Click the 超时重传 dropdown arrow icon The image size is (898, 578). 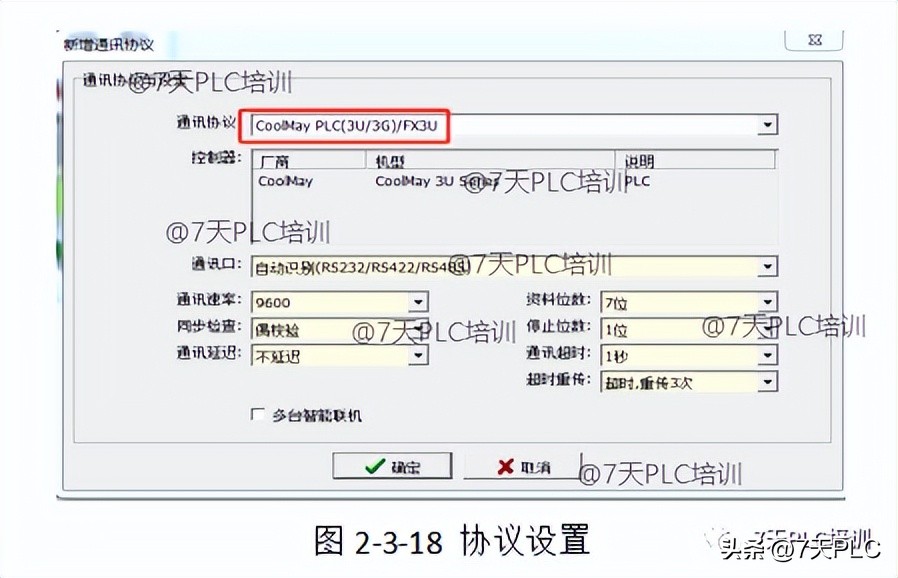(768, 381)
